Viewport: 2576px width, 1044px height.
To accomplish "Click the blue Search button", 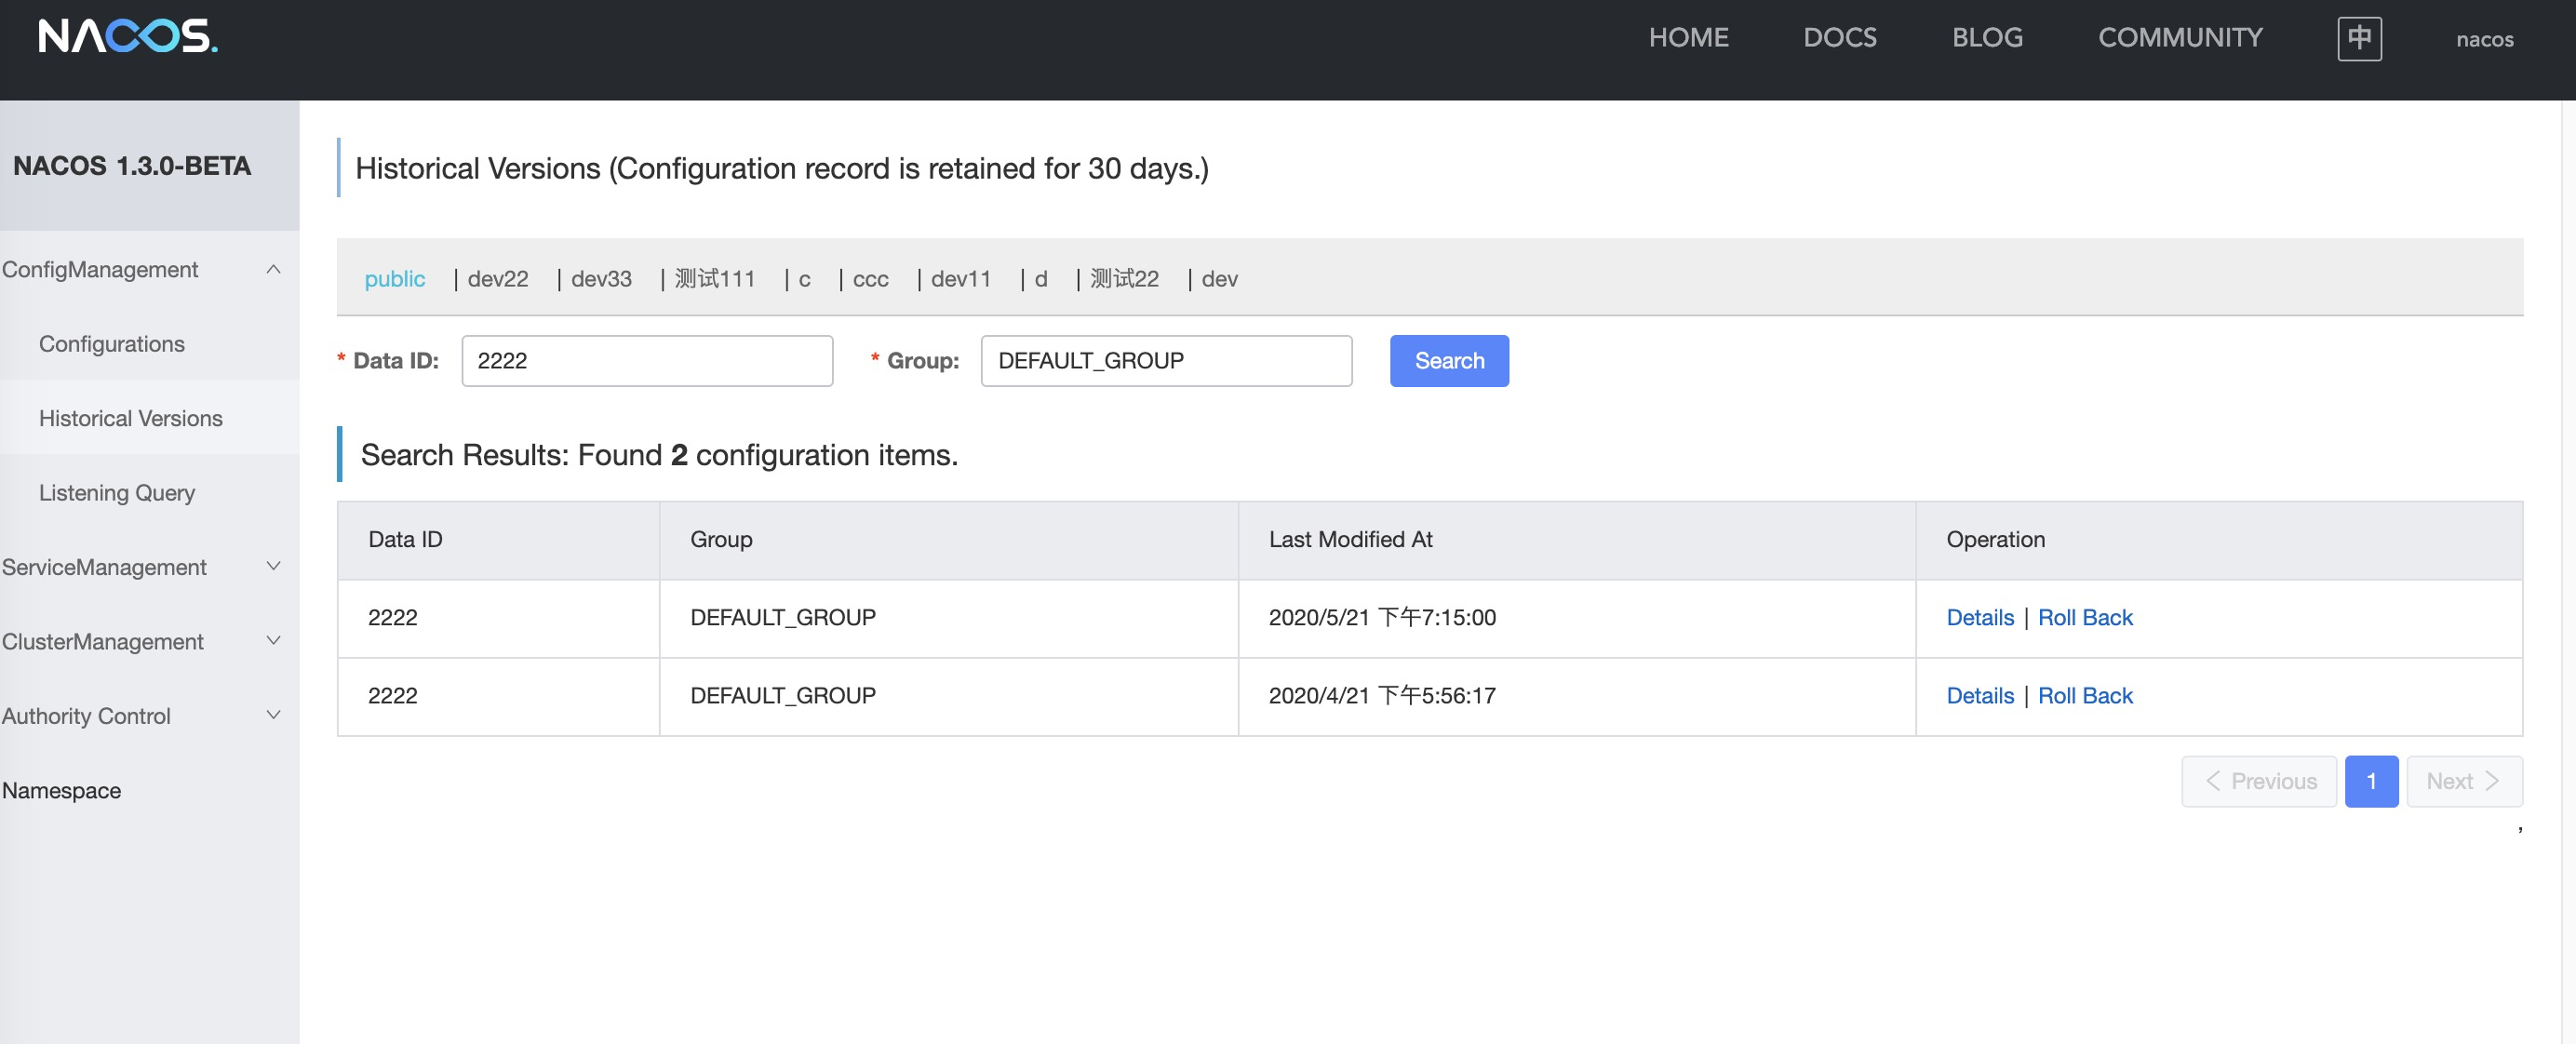I will click(1449, 361).
